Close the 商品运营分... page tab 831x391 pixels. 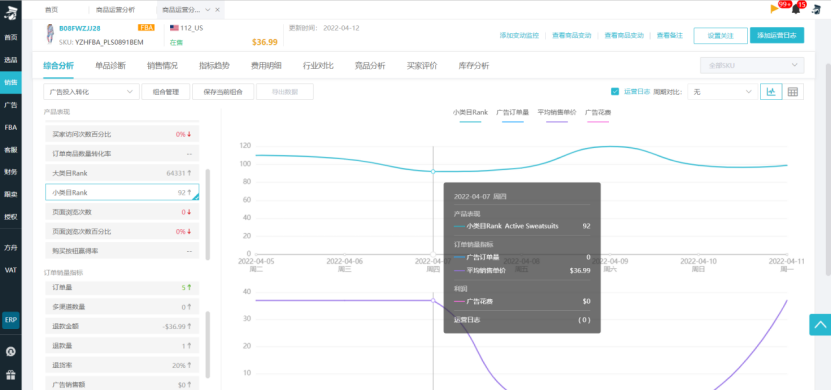tap(217, 10)
